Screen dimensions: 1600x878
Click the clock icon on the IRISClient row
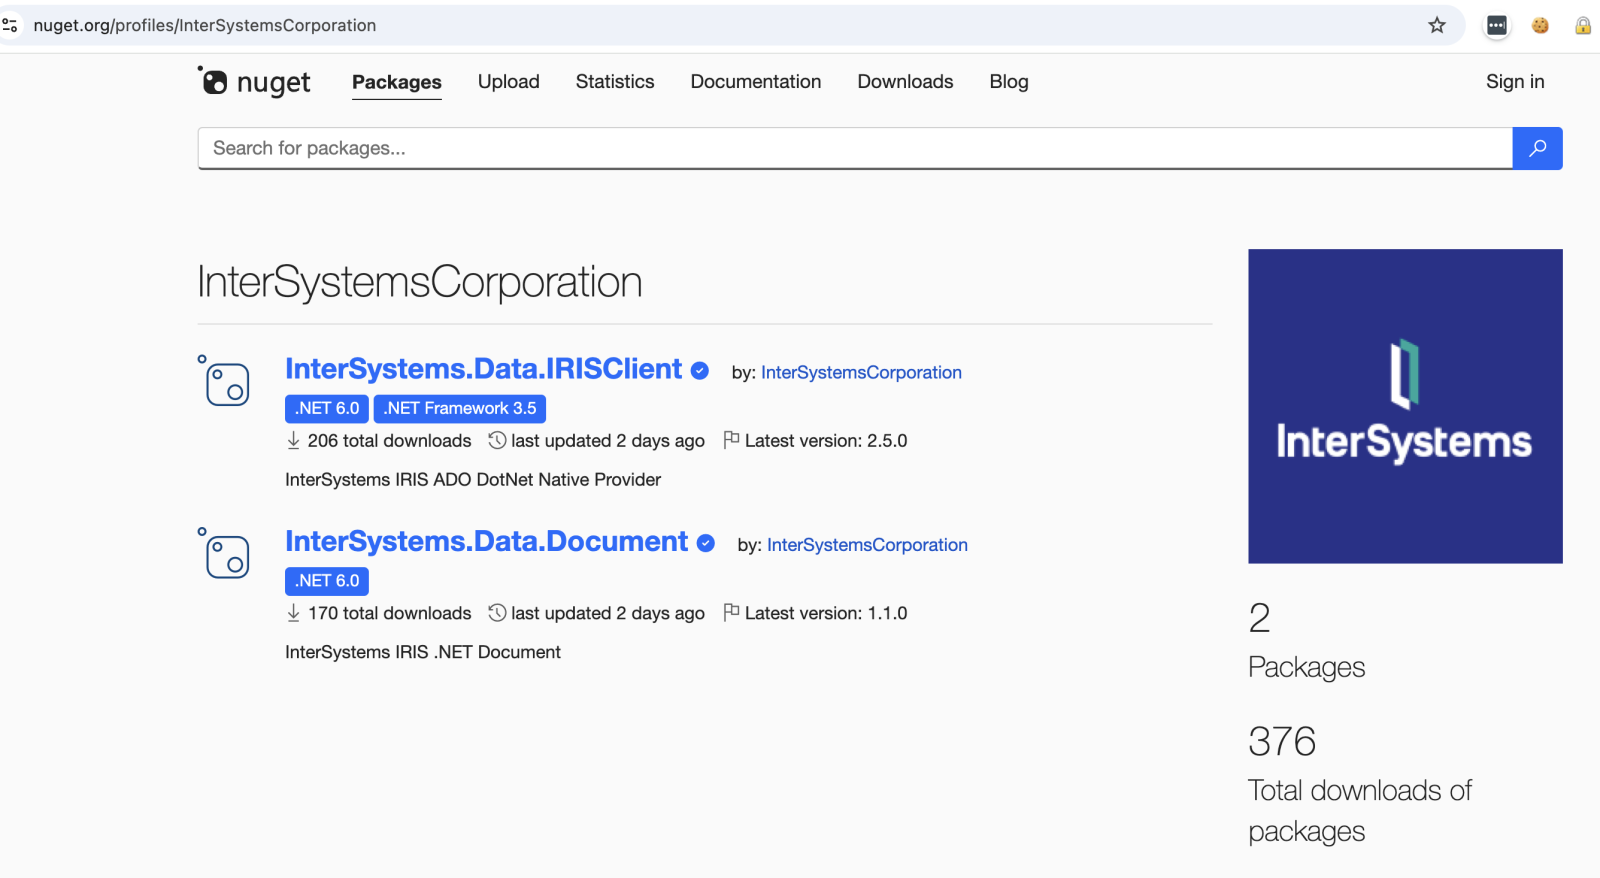(x=497, y=440)
